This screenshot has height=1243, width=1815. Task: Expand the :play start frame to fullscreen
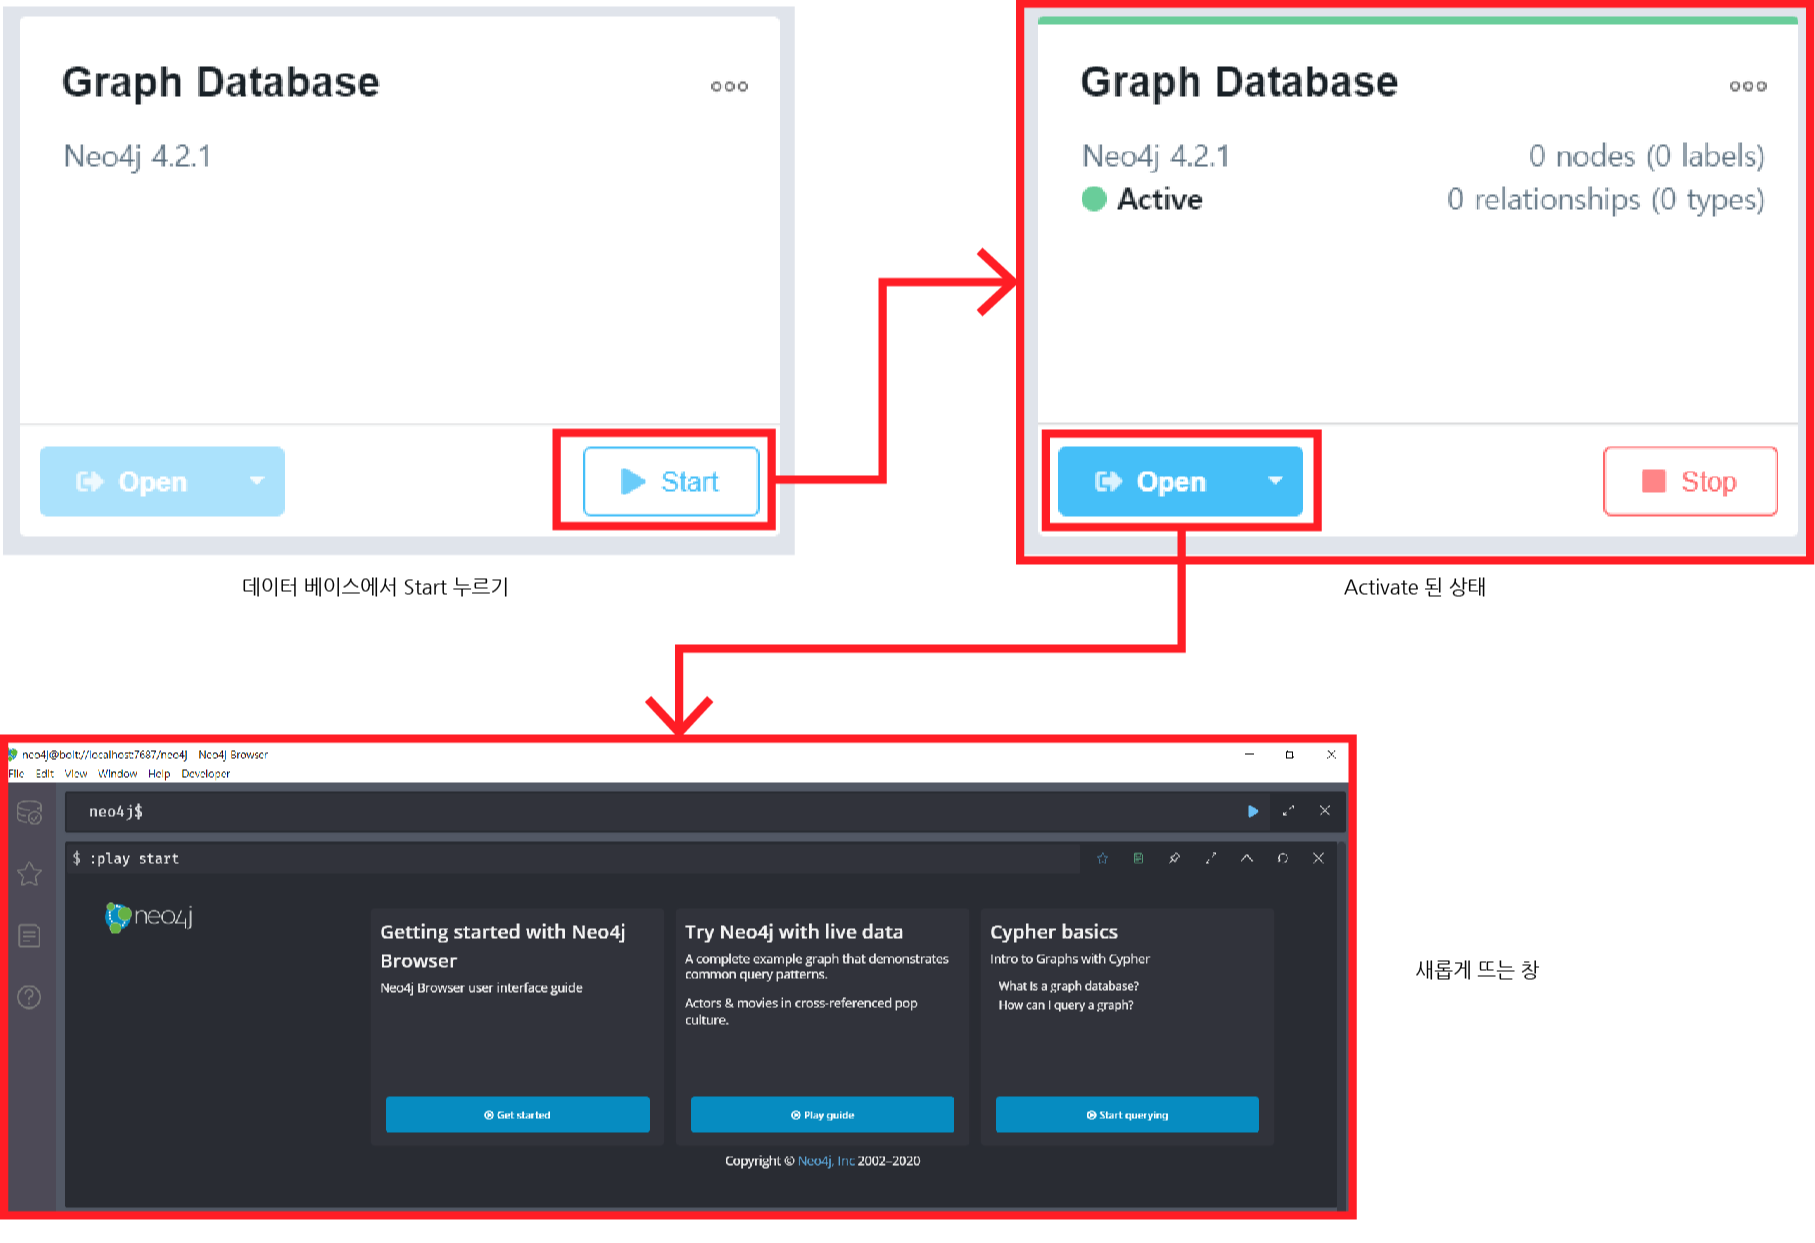1211,858
